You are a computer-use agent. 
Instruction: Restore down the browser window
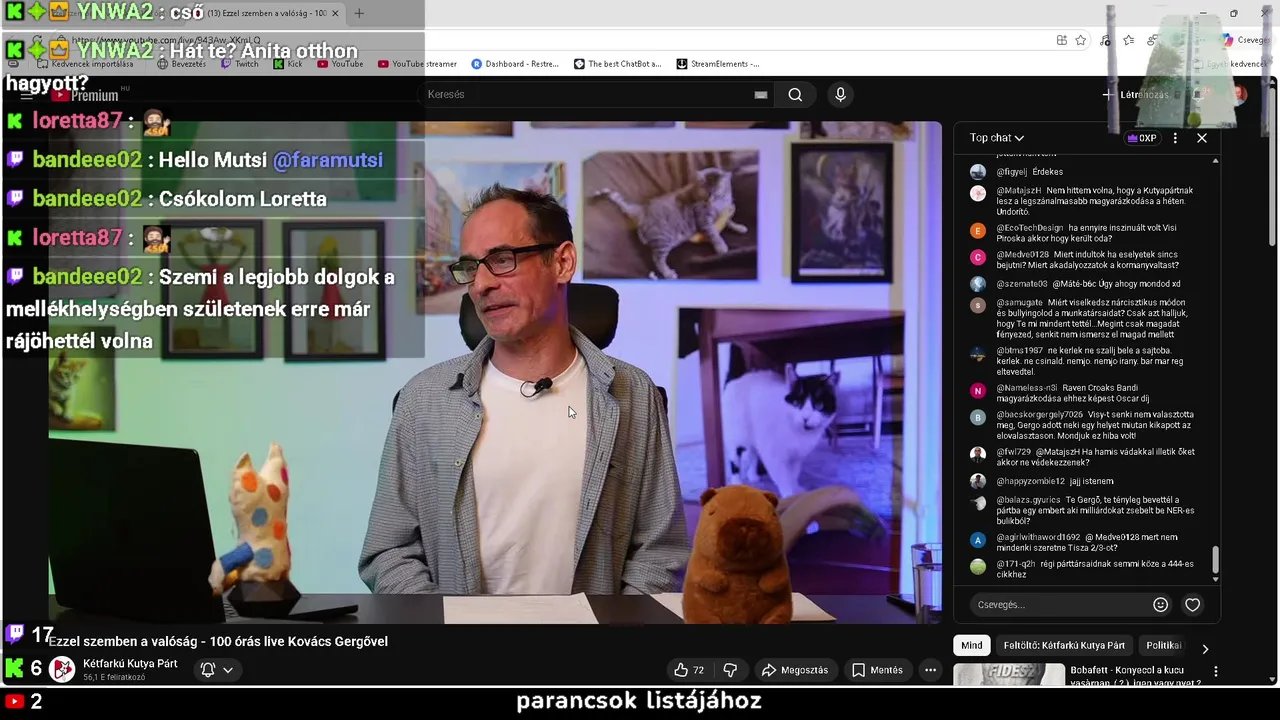[x=1233, y=13]
